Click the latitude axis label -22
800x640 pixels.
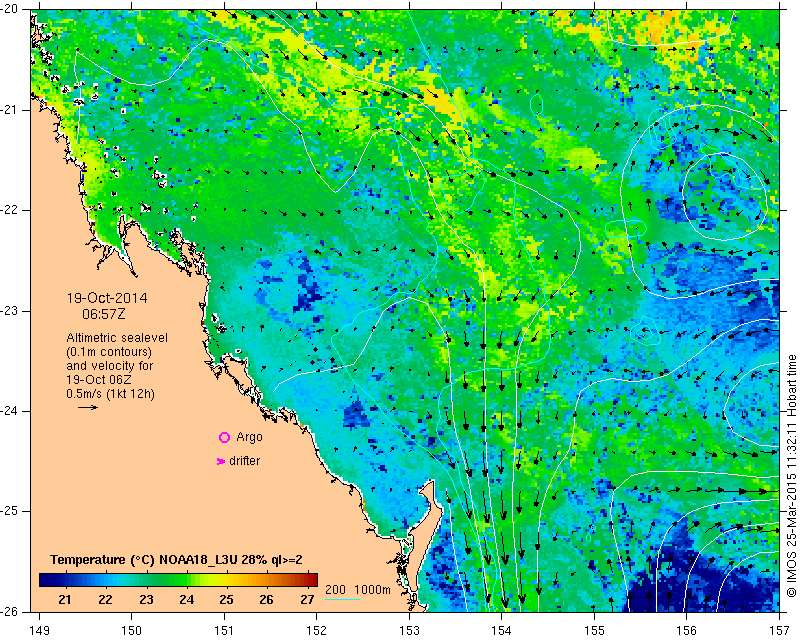pyautogui.click(x=10, y=210)
